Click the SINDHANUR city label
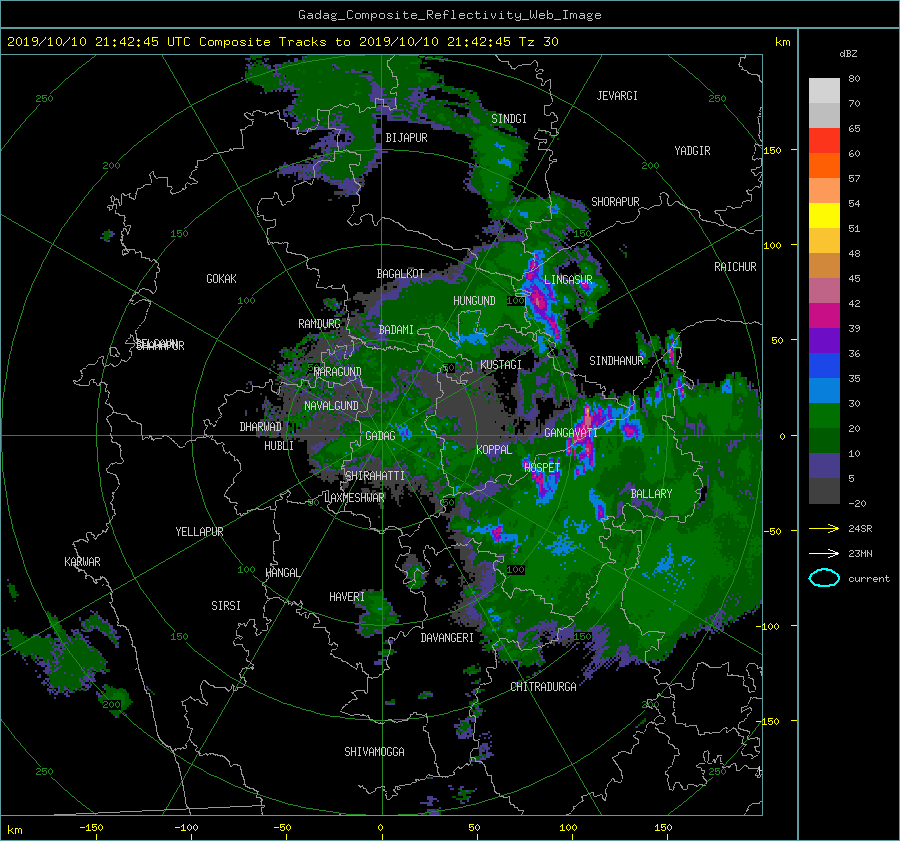The width and height of the screenshot is (900, 841). pos(616,361)
